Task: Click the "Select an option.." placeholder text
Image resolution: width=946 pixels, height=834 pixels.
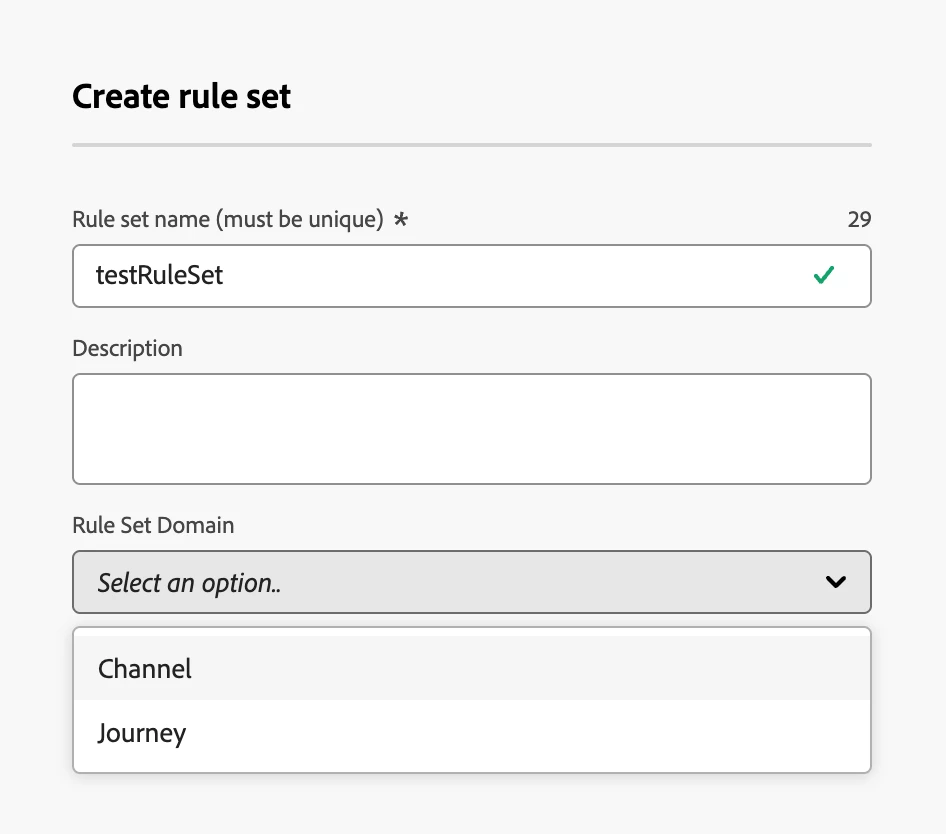Action: 189,582
